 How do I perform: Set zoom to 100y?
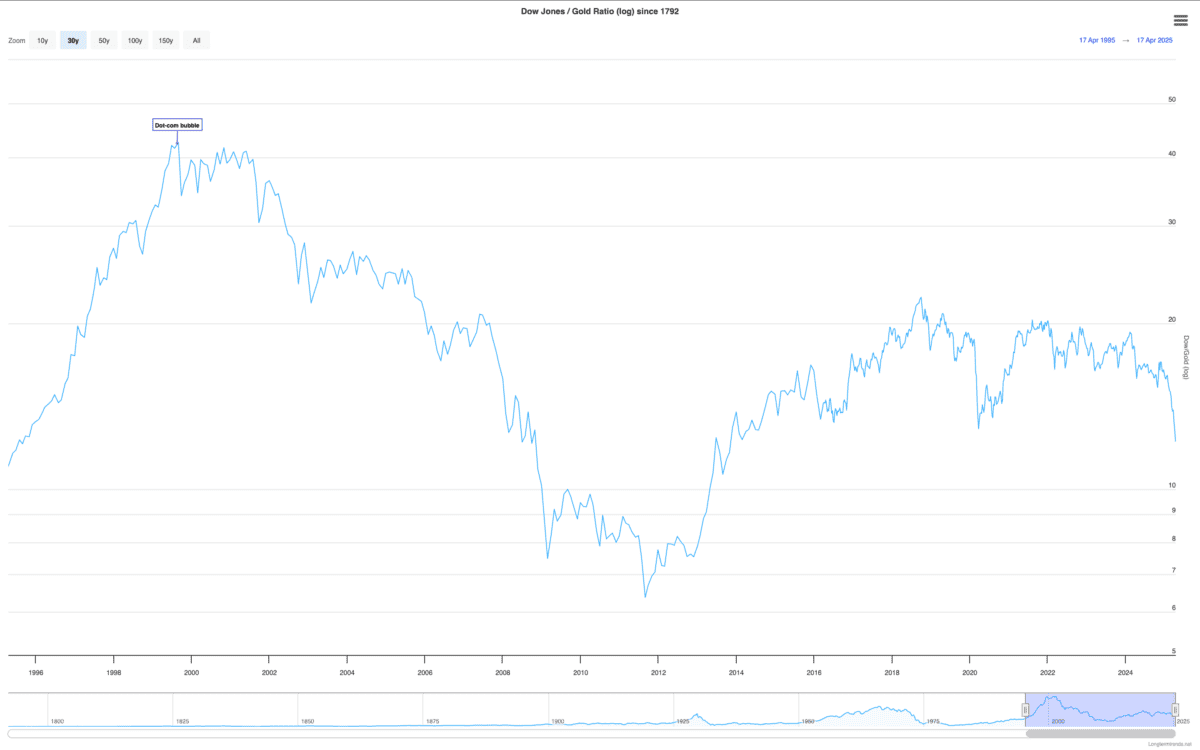(135, 41)
